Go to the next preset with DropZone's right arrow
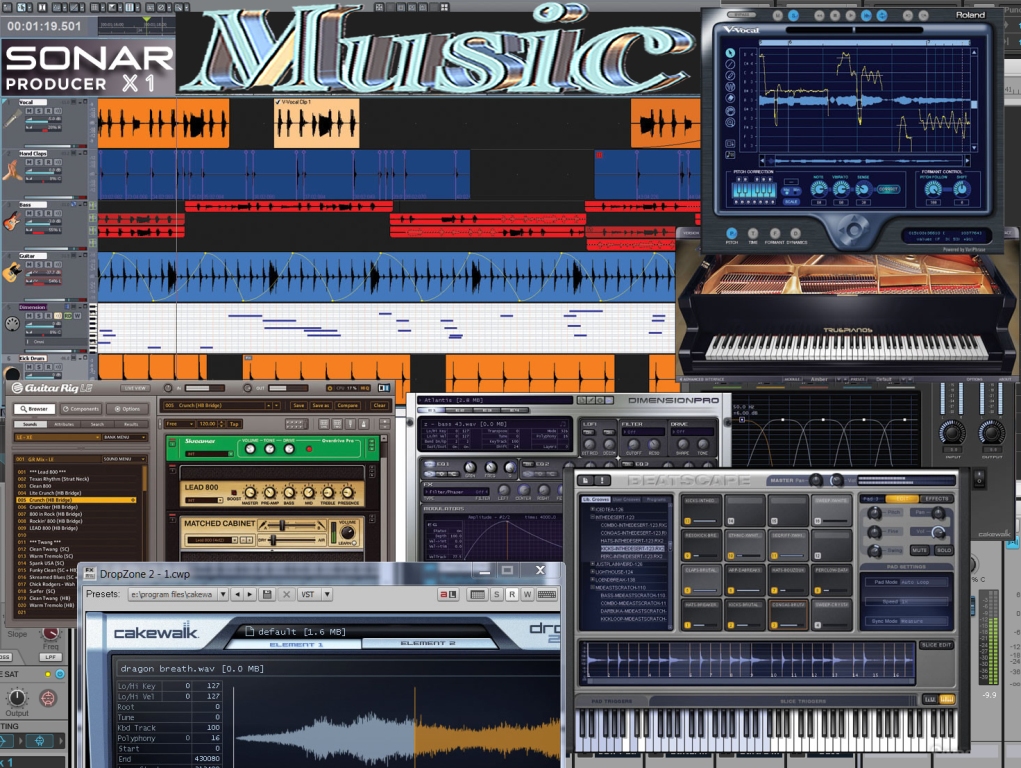The height and width of the screenshot is (768, 1021). 250,594
